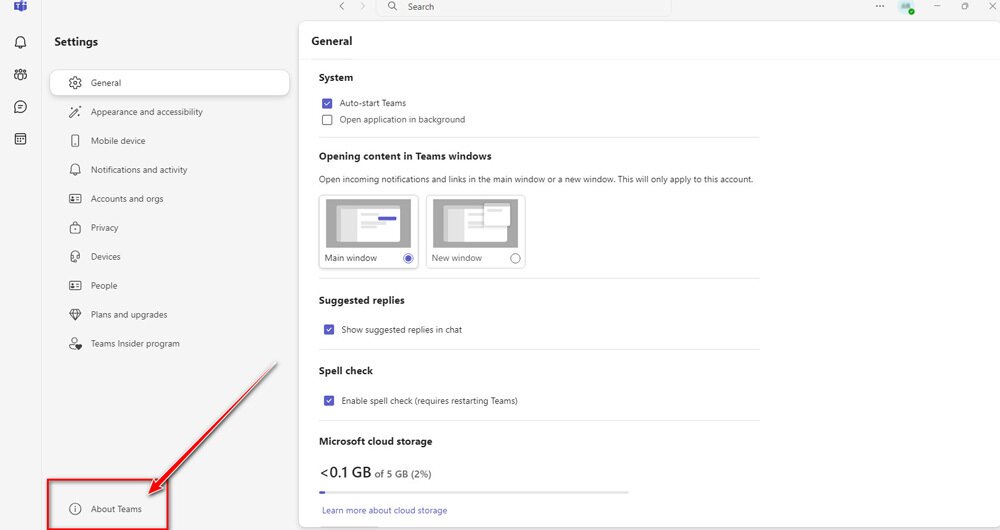Open Devices settings

170,256
